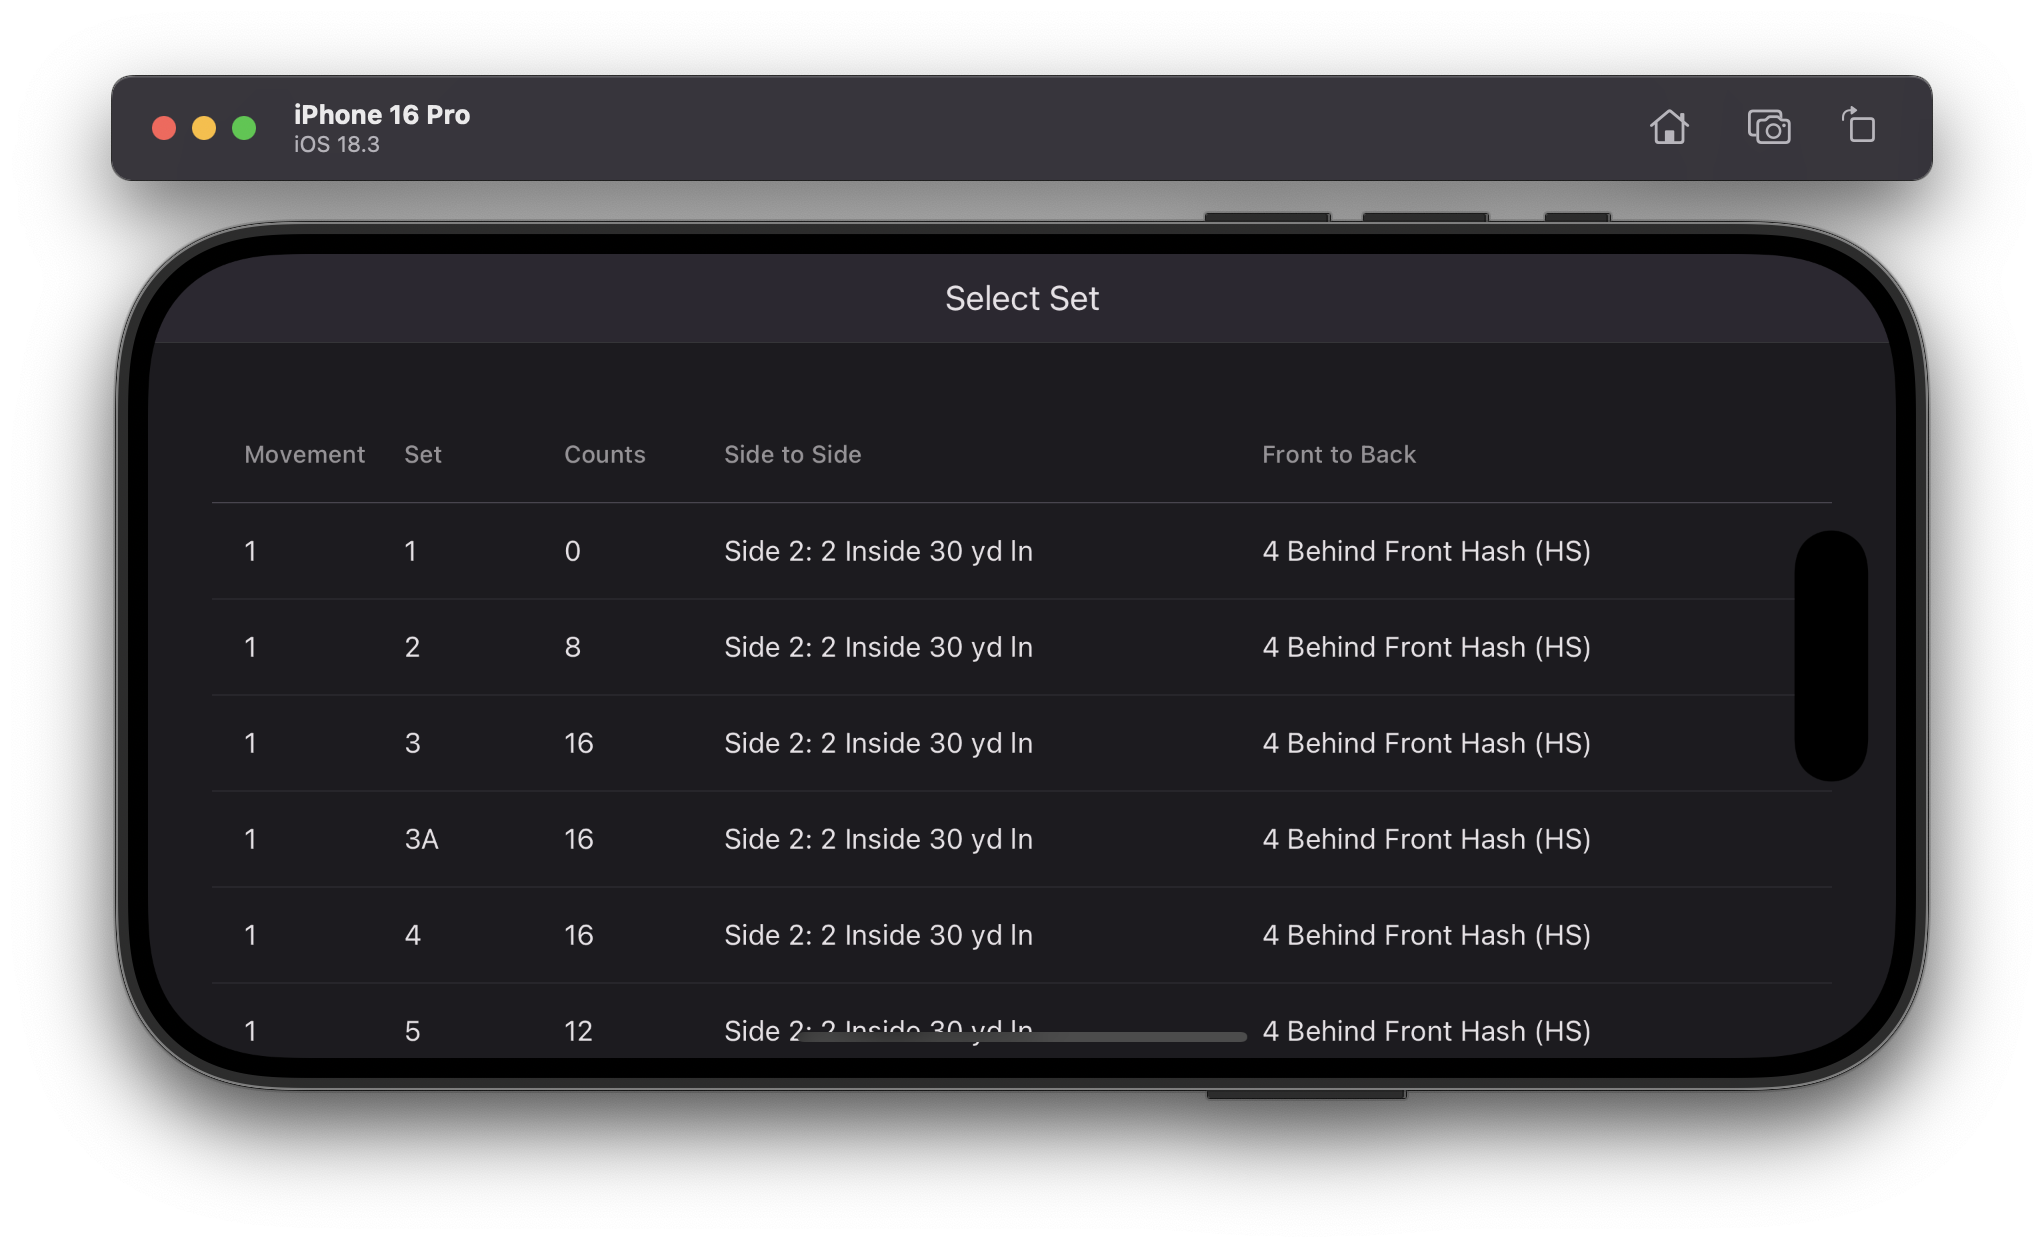Click the Movement column header

pos(304,455)
